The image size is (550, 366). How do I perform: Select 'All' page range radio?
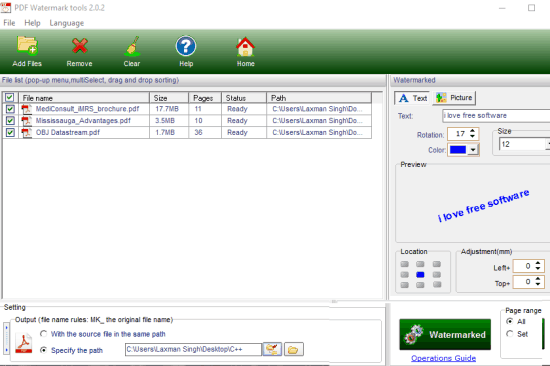coord(510,321)
